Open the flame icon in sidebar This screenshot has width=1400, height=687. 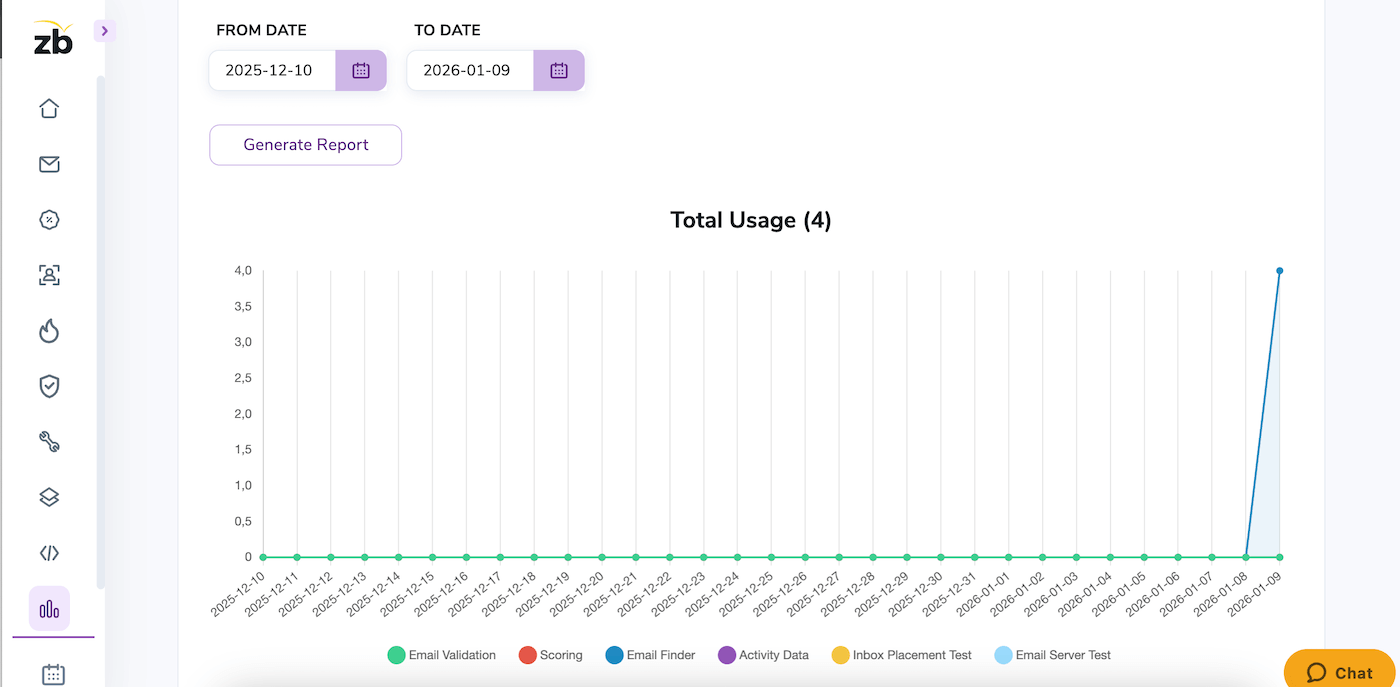[49, 331]
